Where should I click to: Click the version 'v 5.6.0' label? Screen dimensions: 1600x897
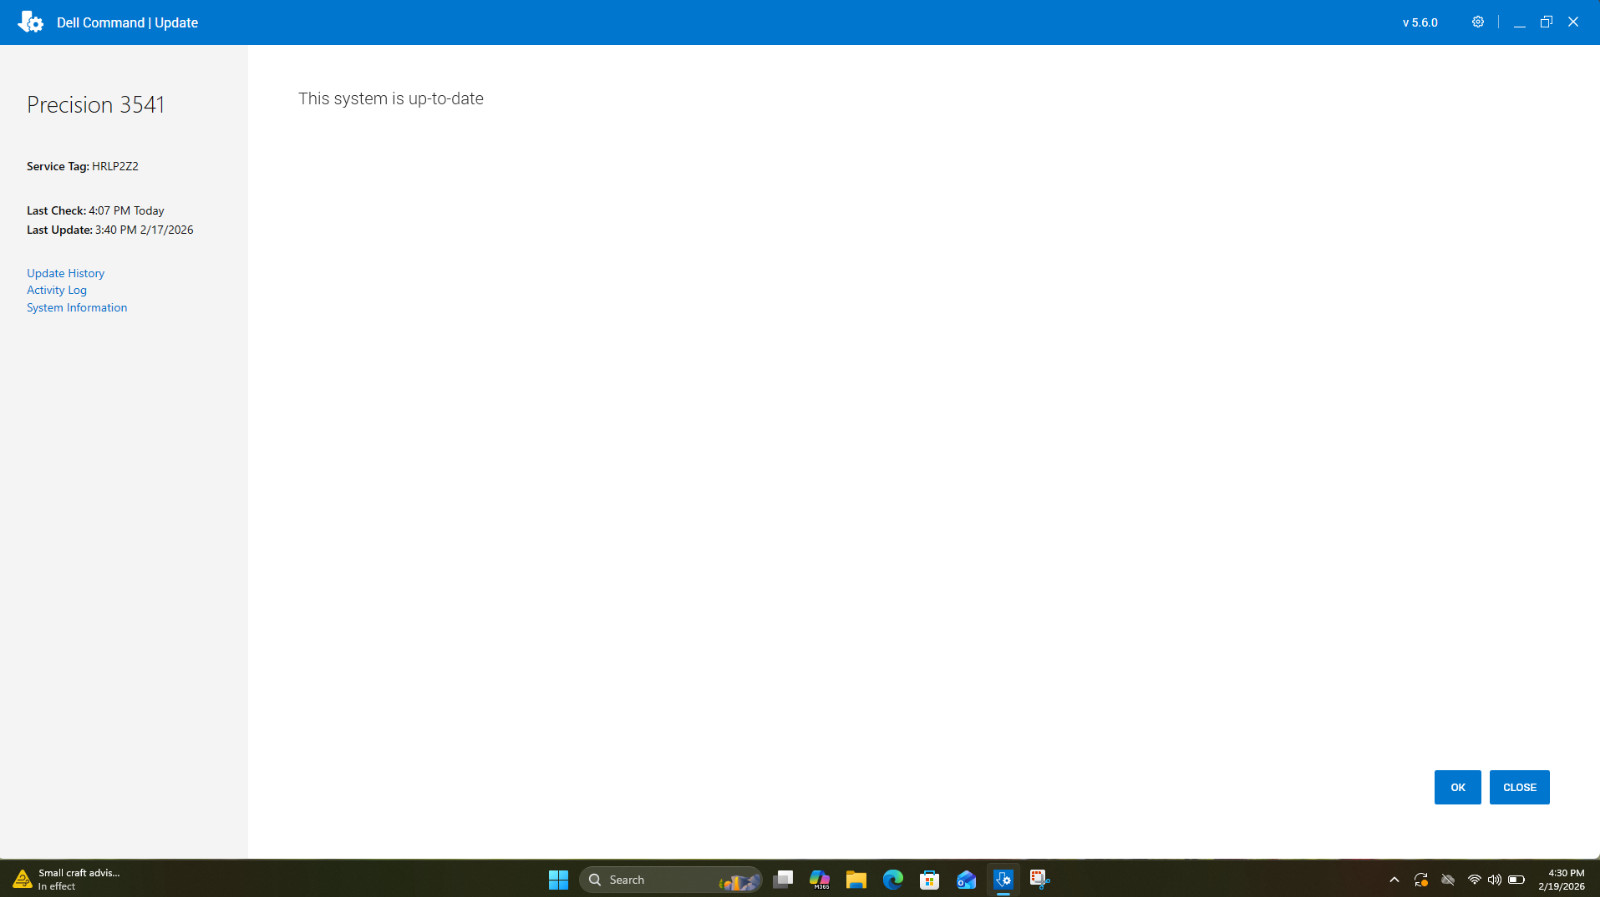coord(1420,23)
